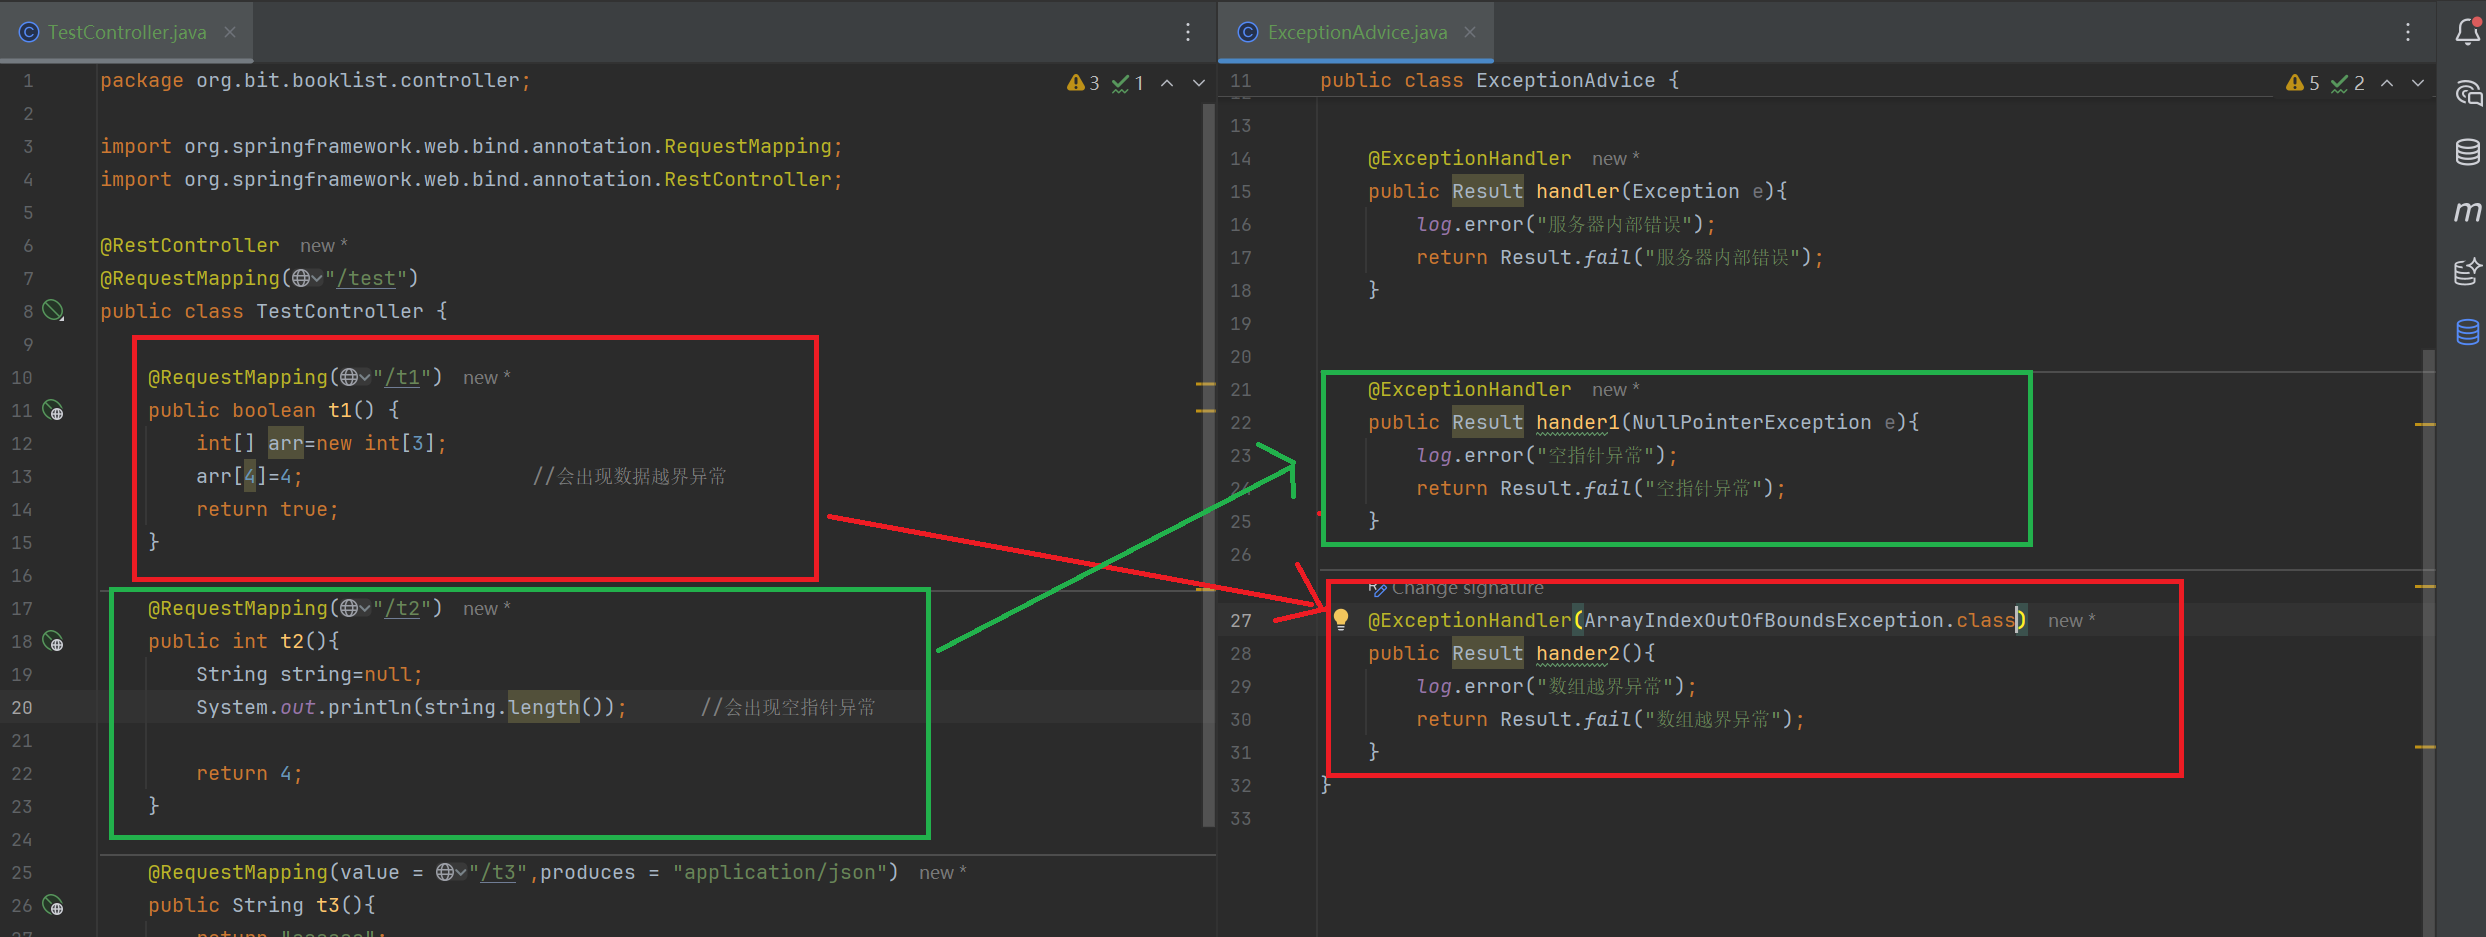Open the Notifications bell tool window
Screen dimensions: 2486x937
[2467, 32]
